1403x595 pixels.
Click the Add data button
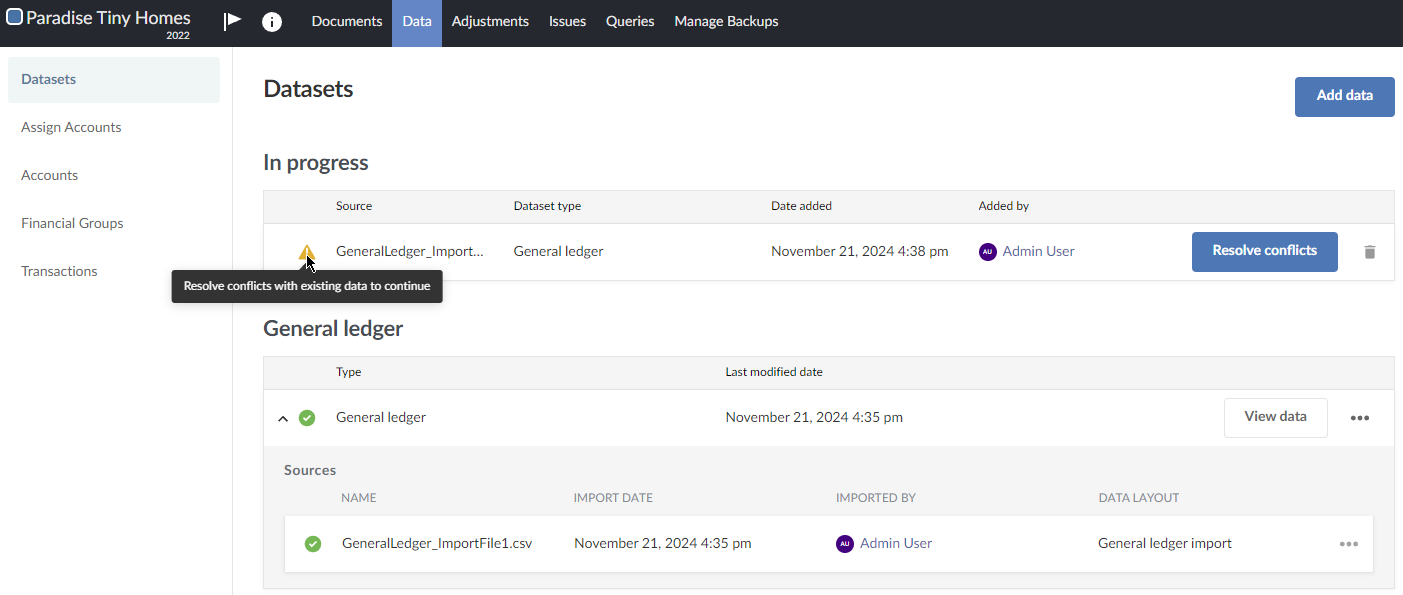pos(1344,96)
